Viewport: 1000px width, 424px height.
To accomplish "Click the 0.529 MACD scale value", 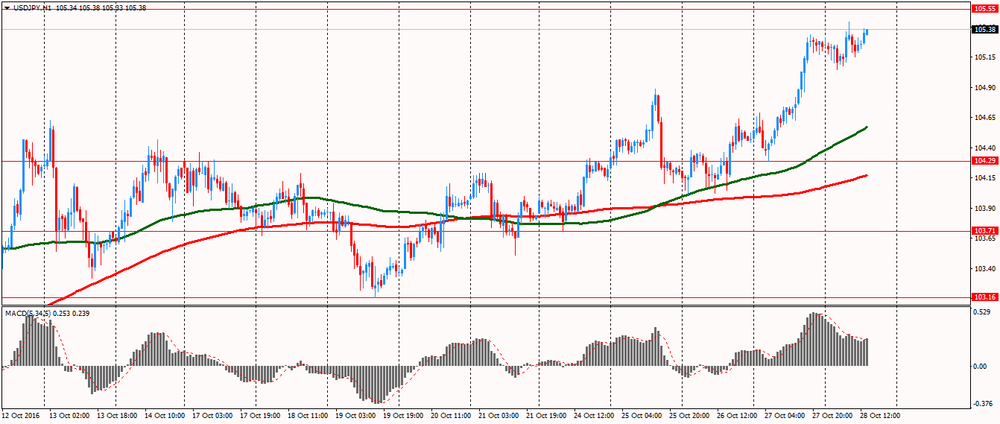I will pos(981,312).
